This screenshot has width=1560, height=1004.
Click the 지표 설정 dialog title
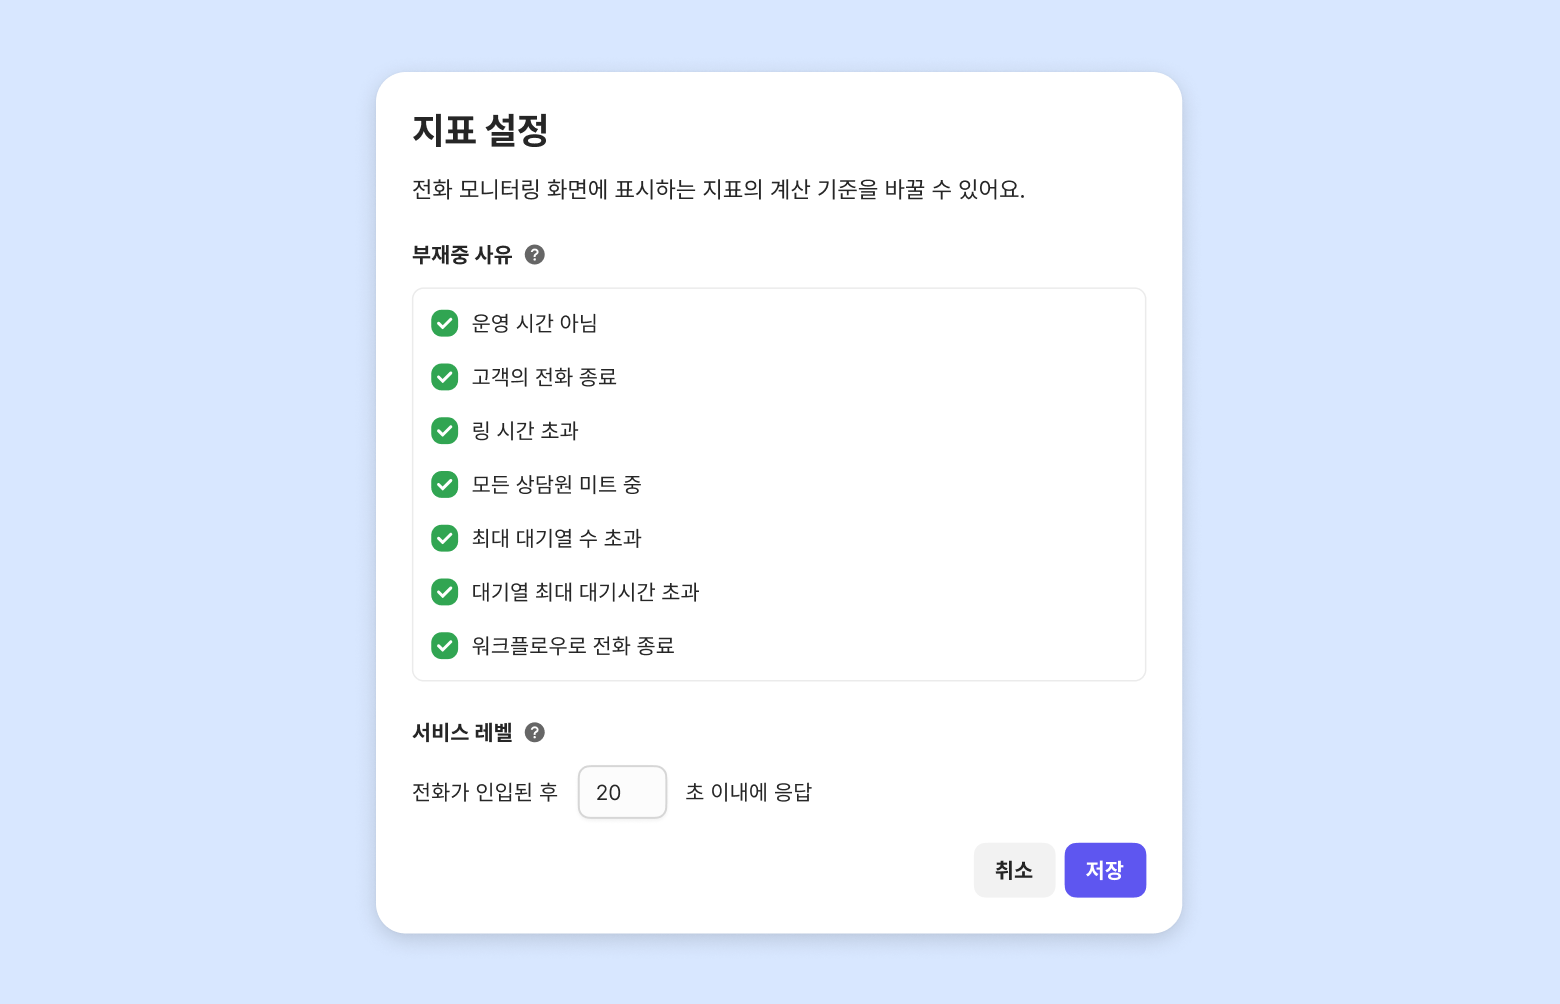480,130
